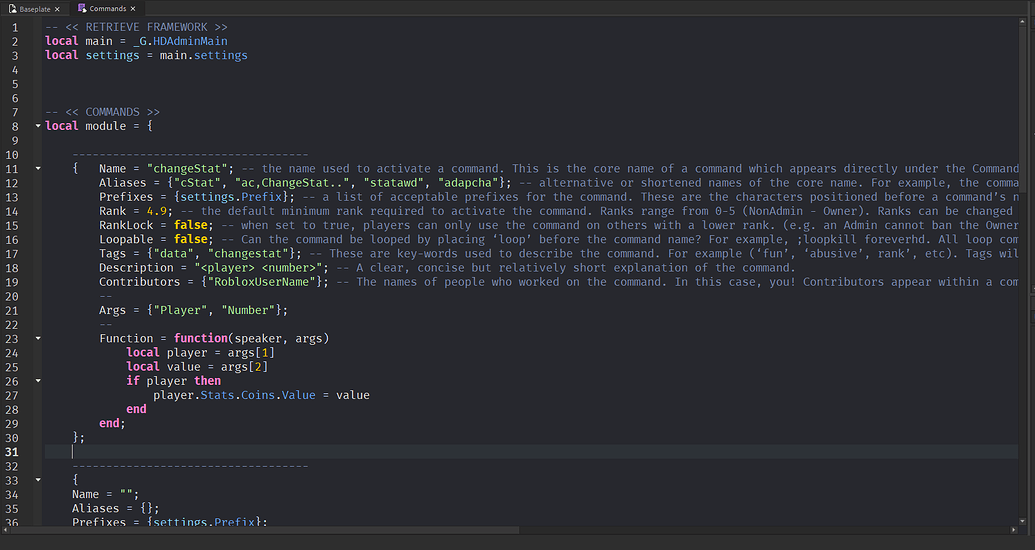Screen dimensions: 1035x550
Task: Switch to the Baseplate tab
Action: pos(34,8)
